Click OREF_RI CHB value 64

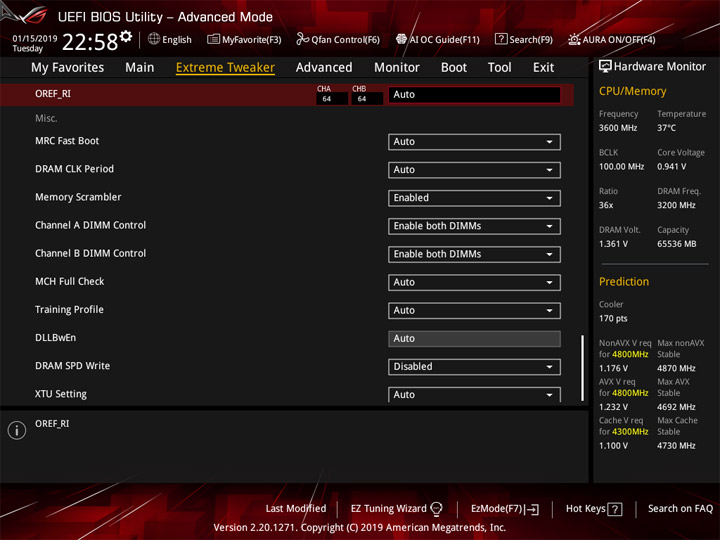click(x=367, y=99)
